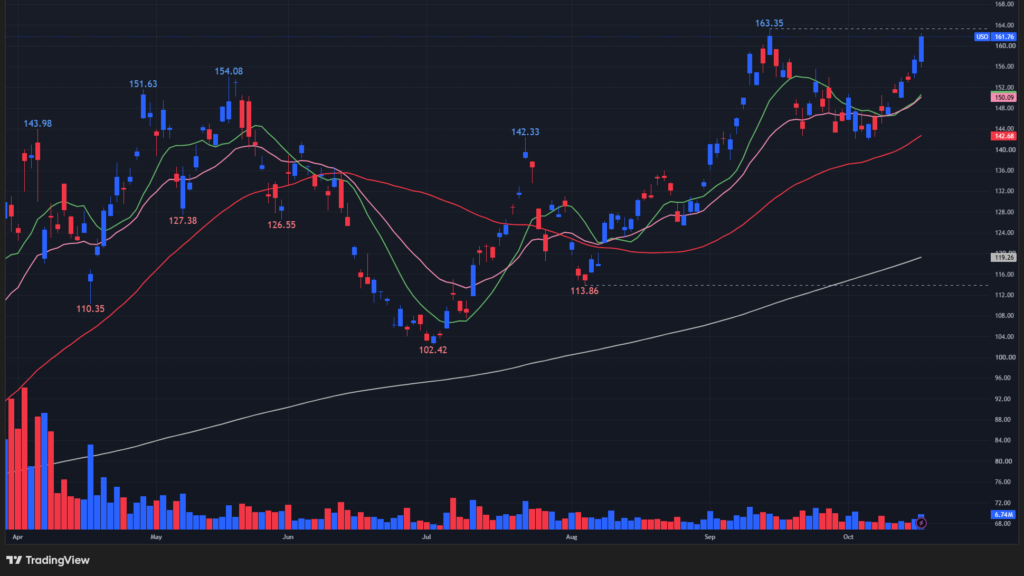Select the 161.76 last price label

(1004, 37)
